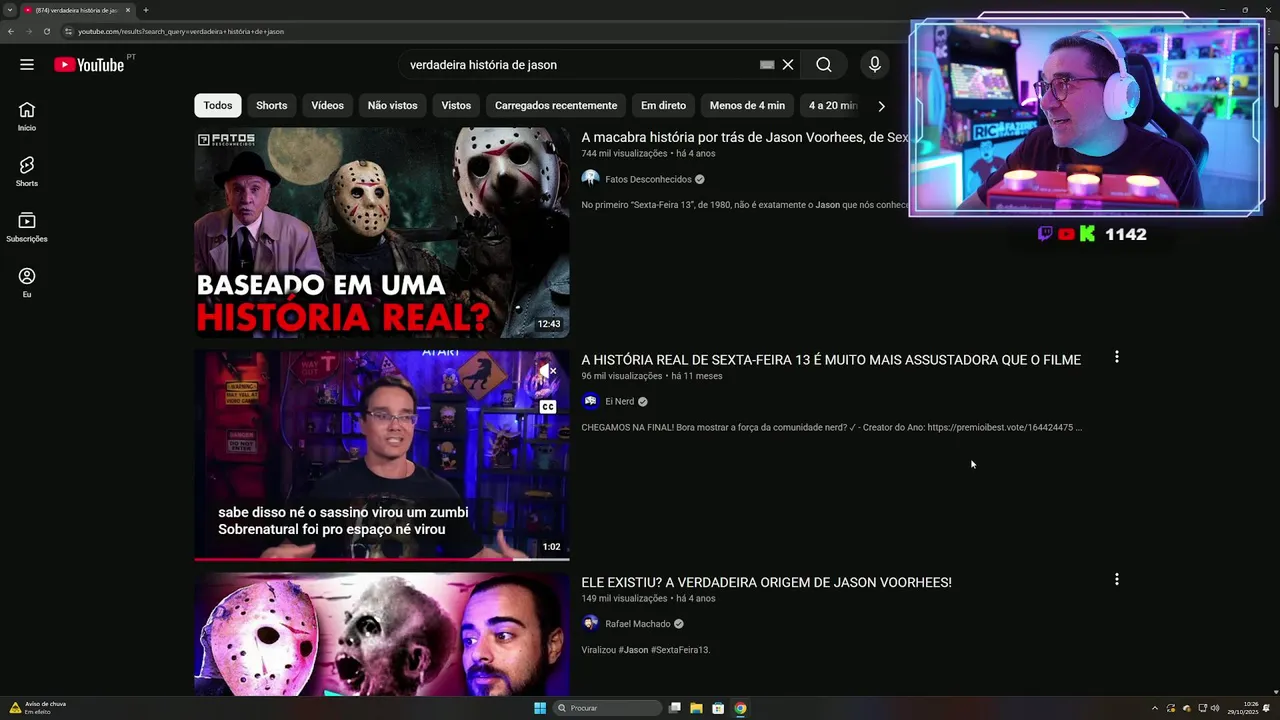Screen dimensions: 1280x720
Task: Open the YouTube hamburger guide menu
Action: click(x=27, y=65)
